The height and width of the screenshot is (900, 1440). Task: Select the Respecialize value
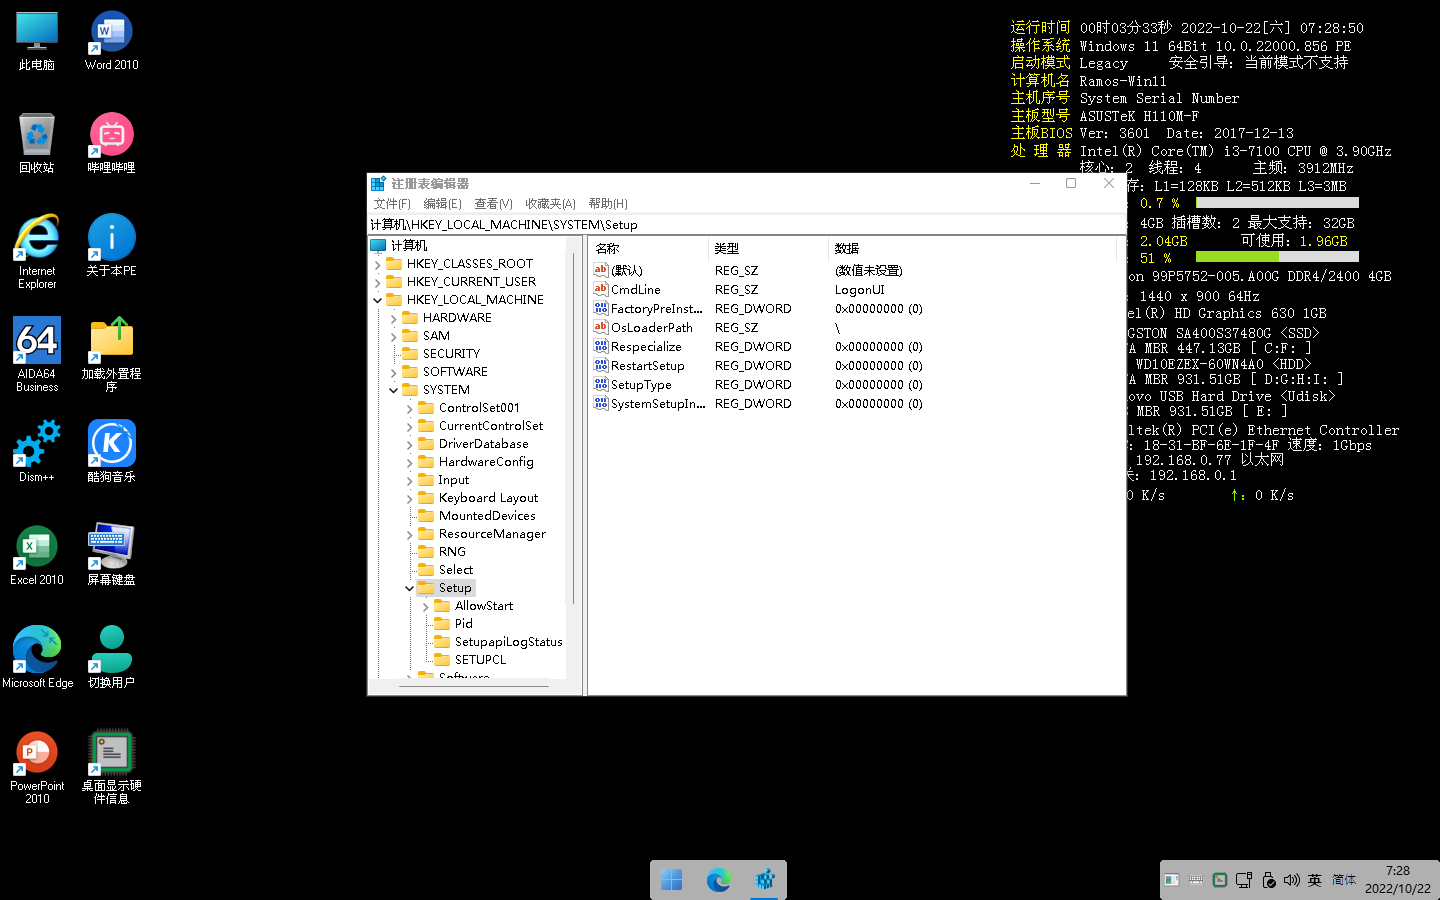(x=646, y=347)
